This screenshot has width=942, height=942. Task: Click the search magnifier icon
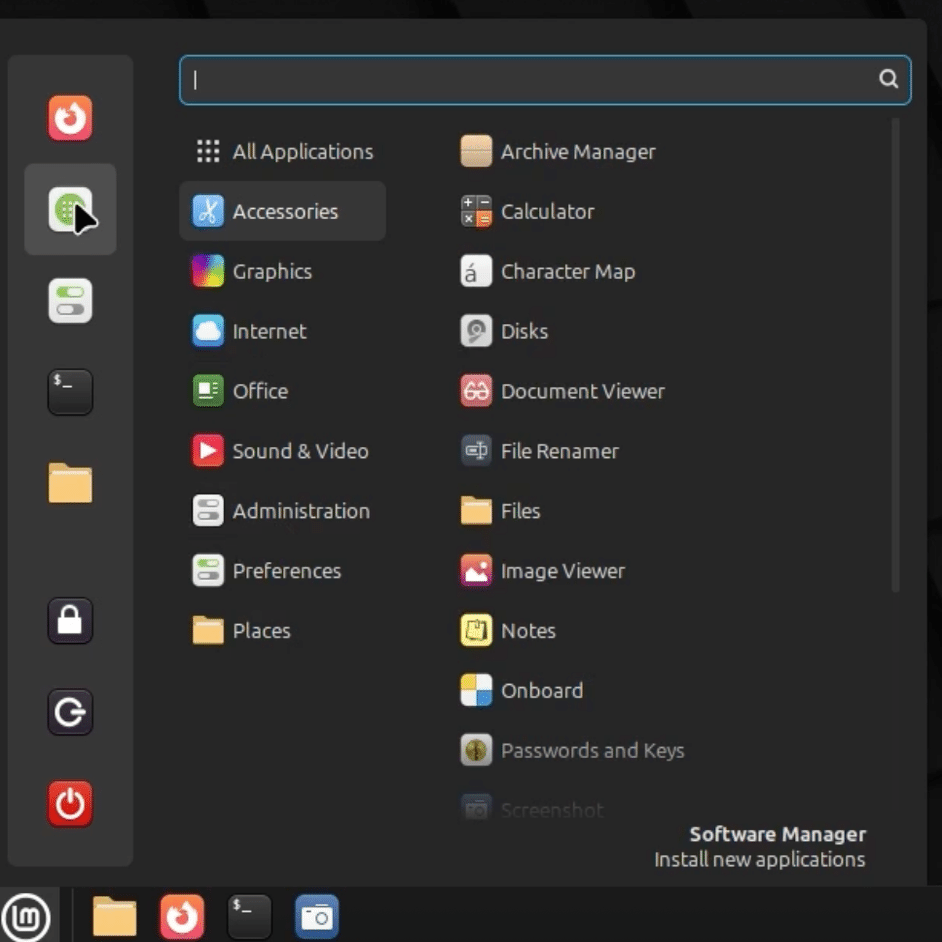888,80
